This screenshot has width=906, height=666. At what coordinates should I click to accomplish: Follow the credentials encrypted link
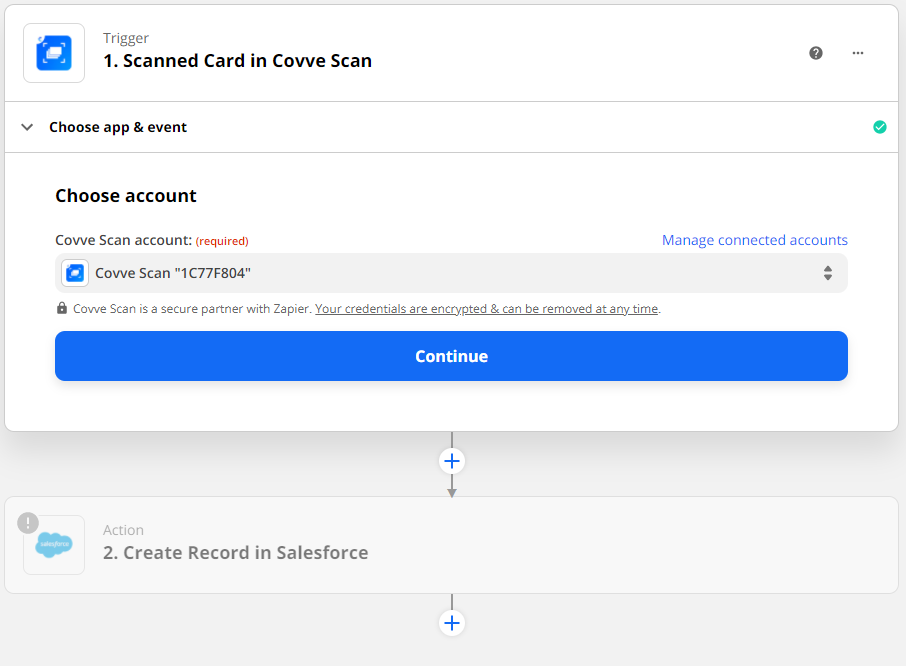coord(487,309)
